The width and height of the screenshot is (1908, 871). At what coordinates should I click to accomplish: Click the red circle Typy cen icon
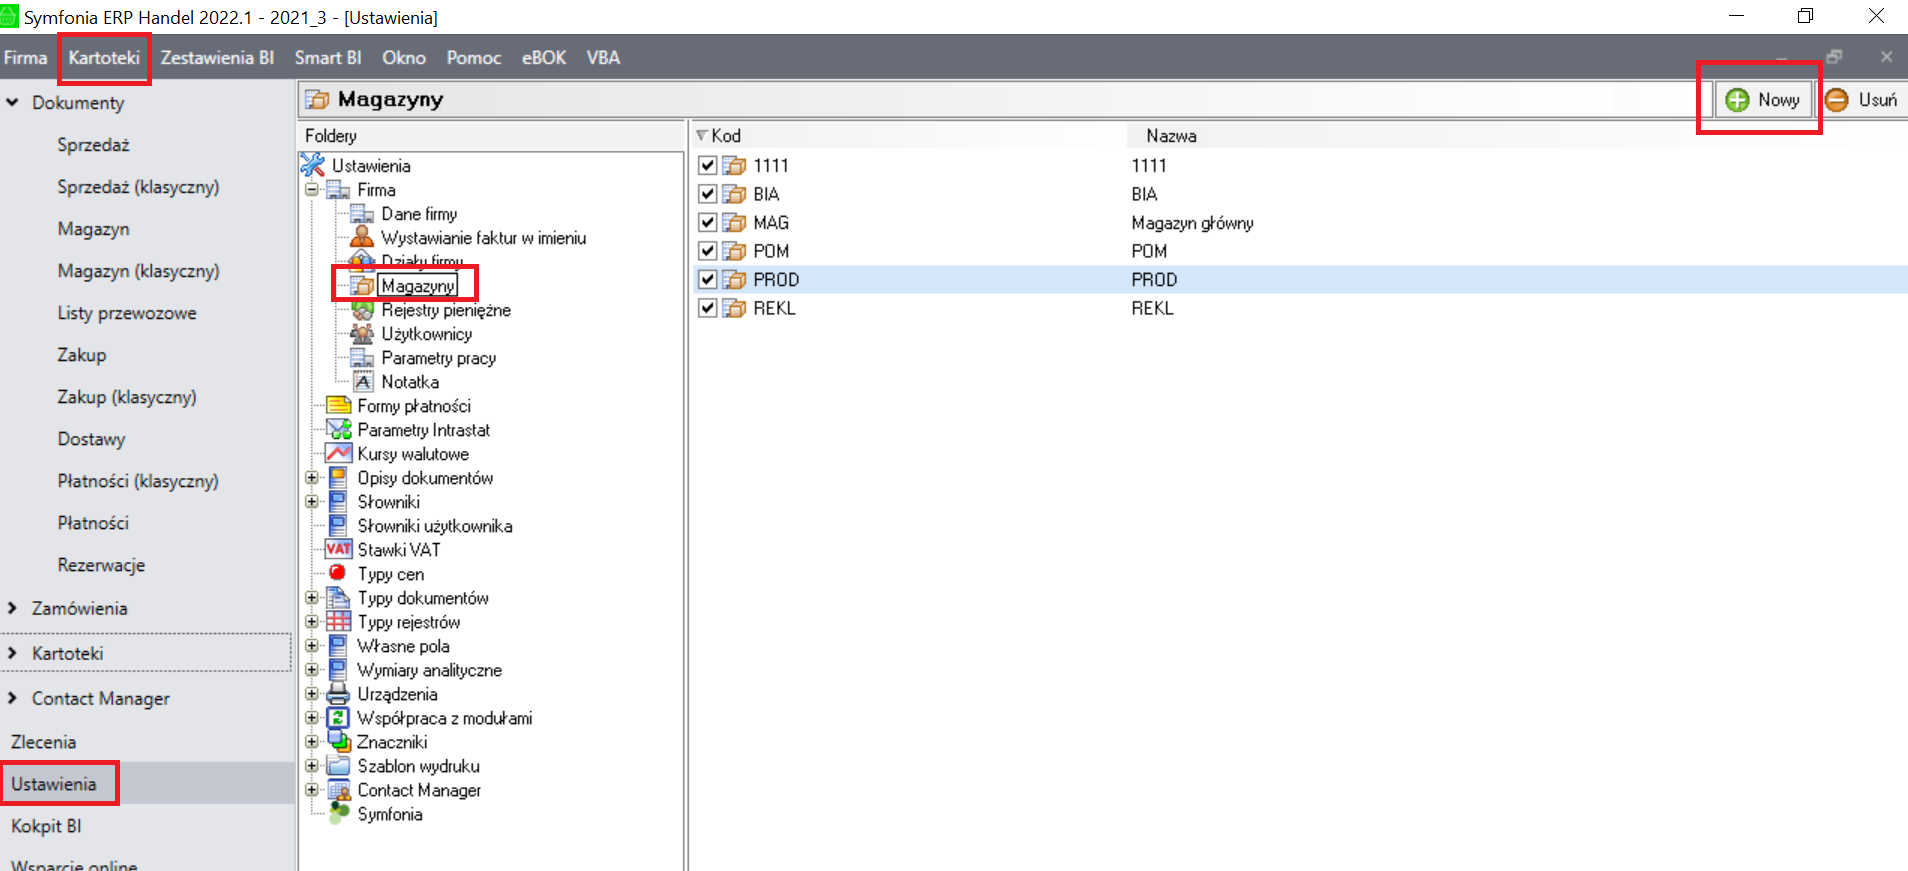coord(338,573)
